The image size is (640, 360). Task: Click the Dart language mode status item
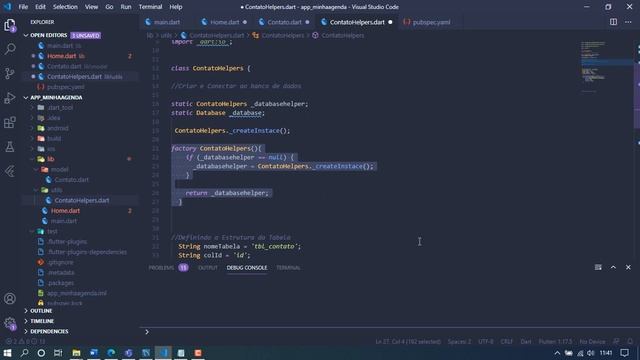coord(526,341)
